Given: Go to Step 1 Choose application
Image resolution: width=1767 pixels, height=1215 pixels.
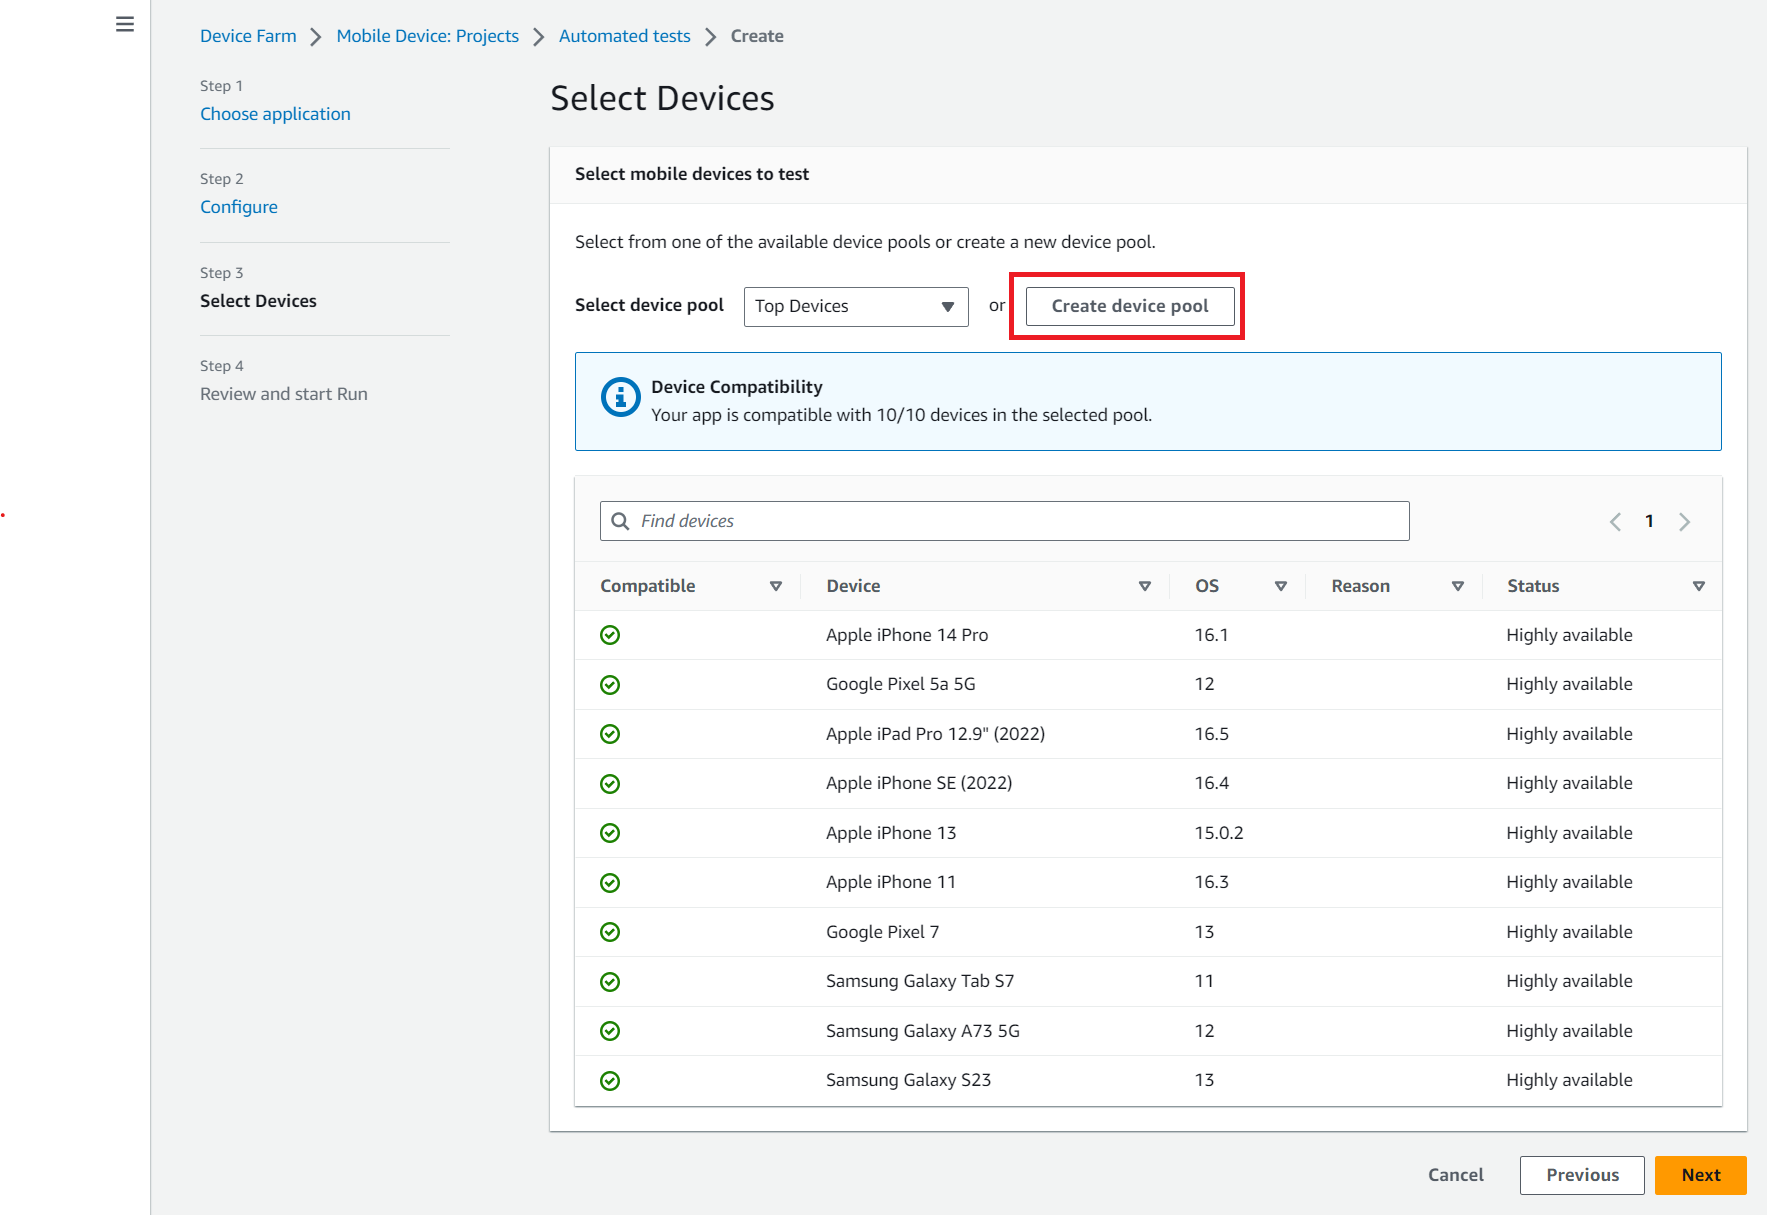Looking at the screenshot, I should (x=275, y=114).
